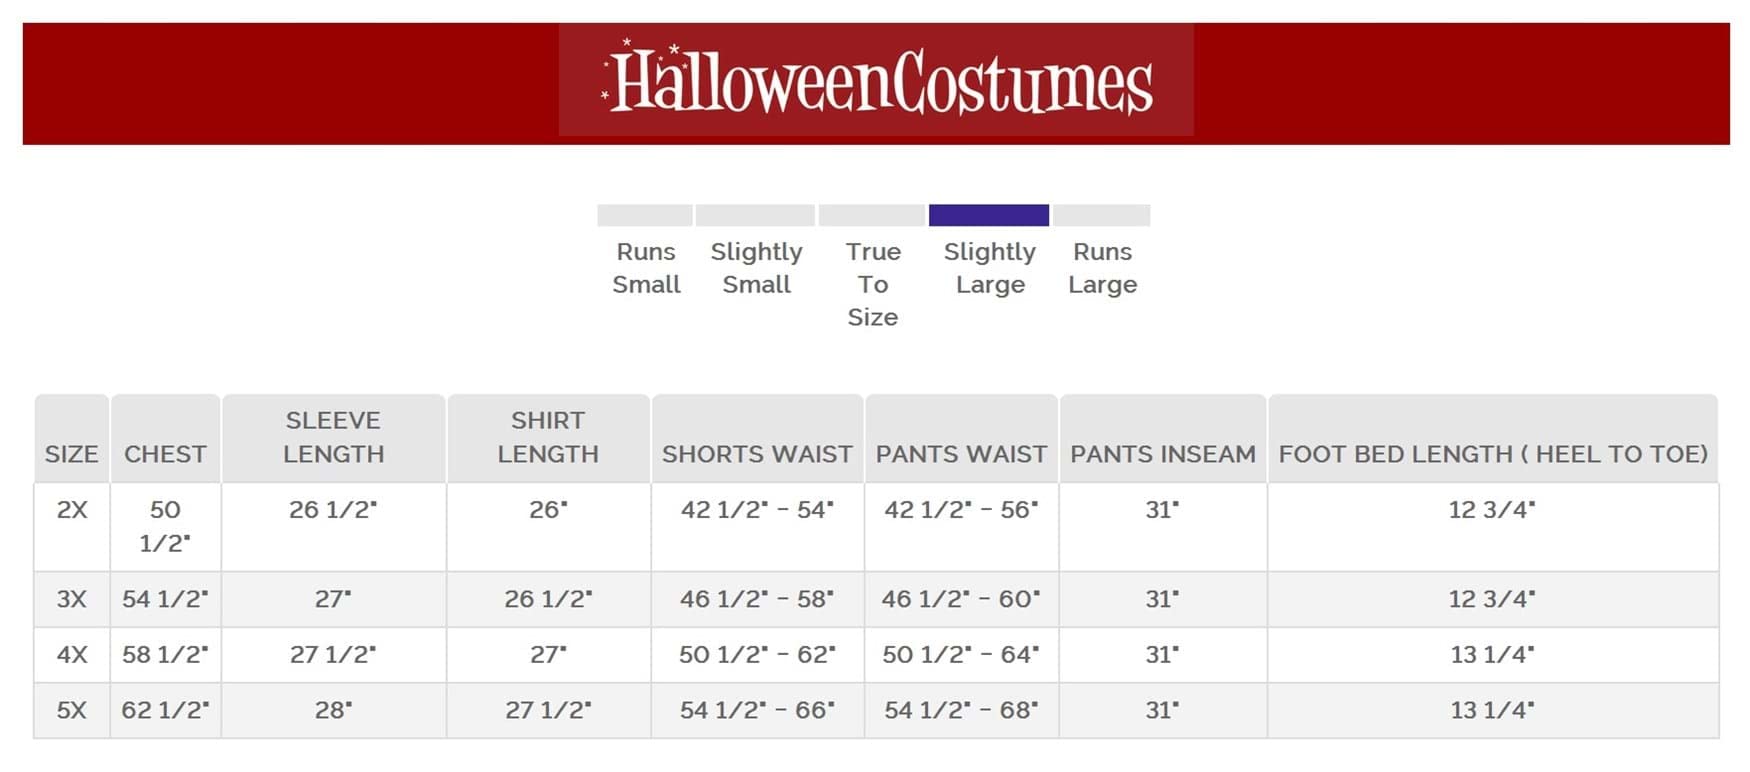Image resolution: width=1750 pixels, height=772 pixels.
Task: Click the SLEEVE LENGTH column header
Action: (333, 437)
